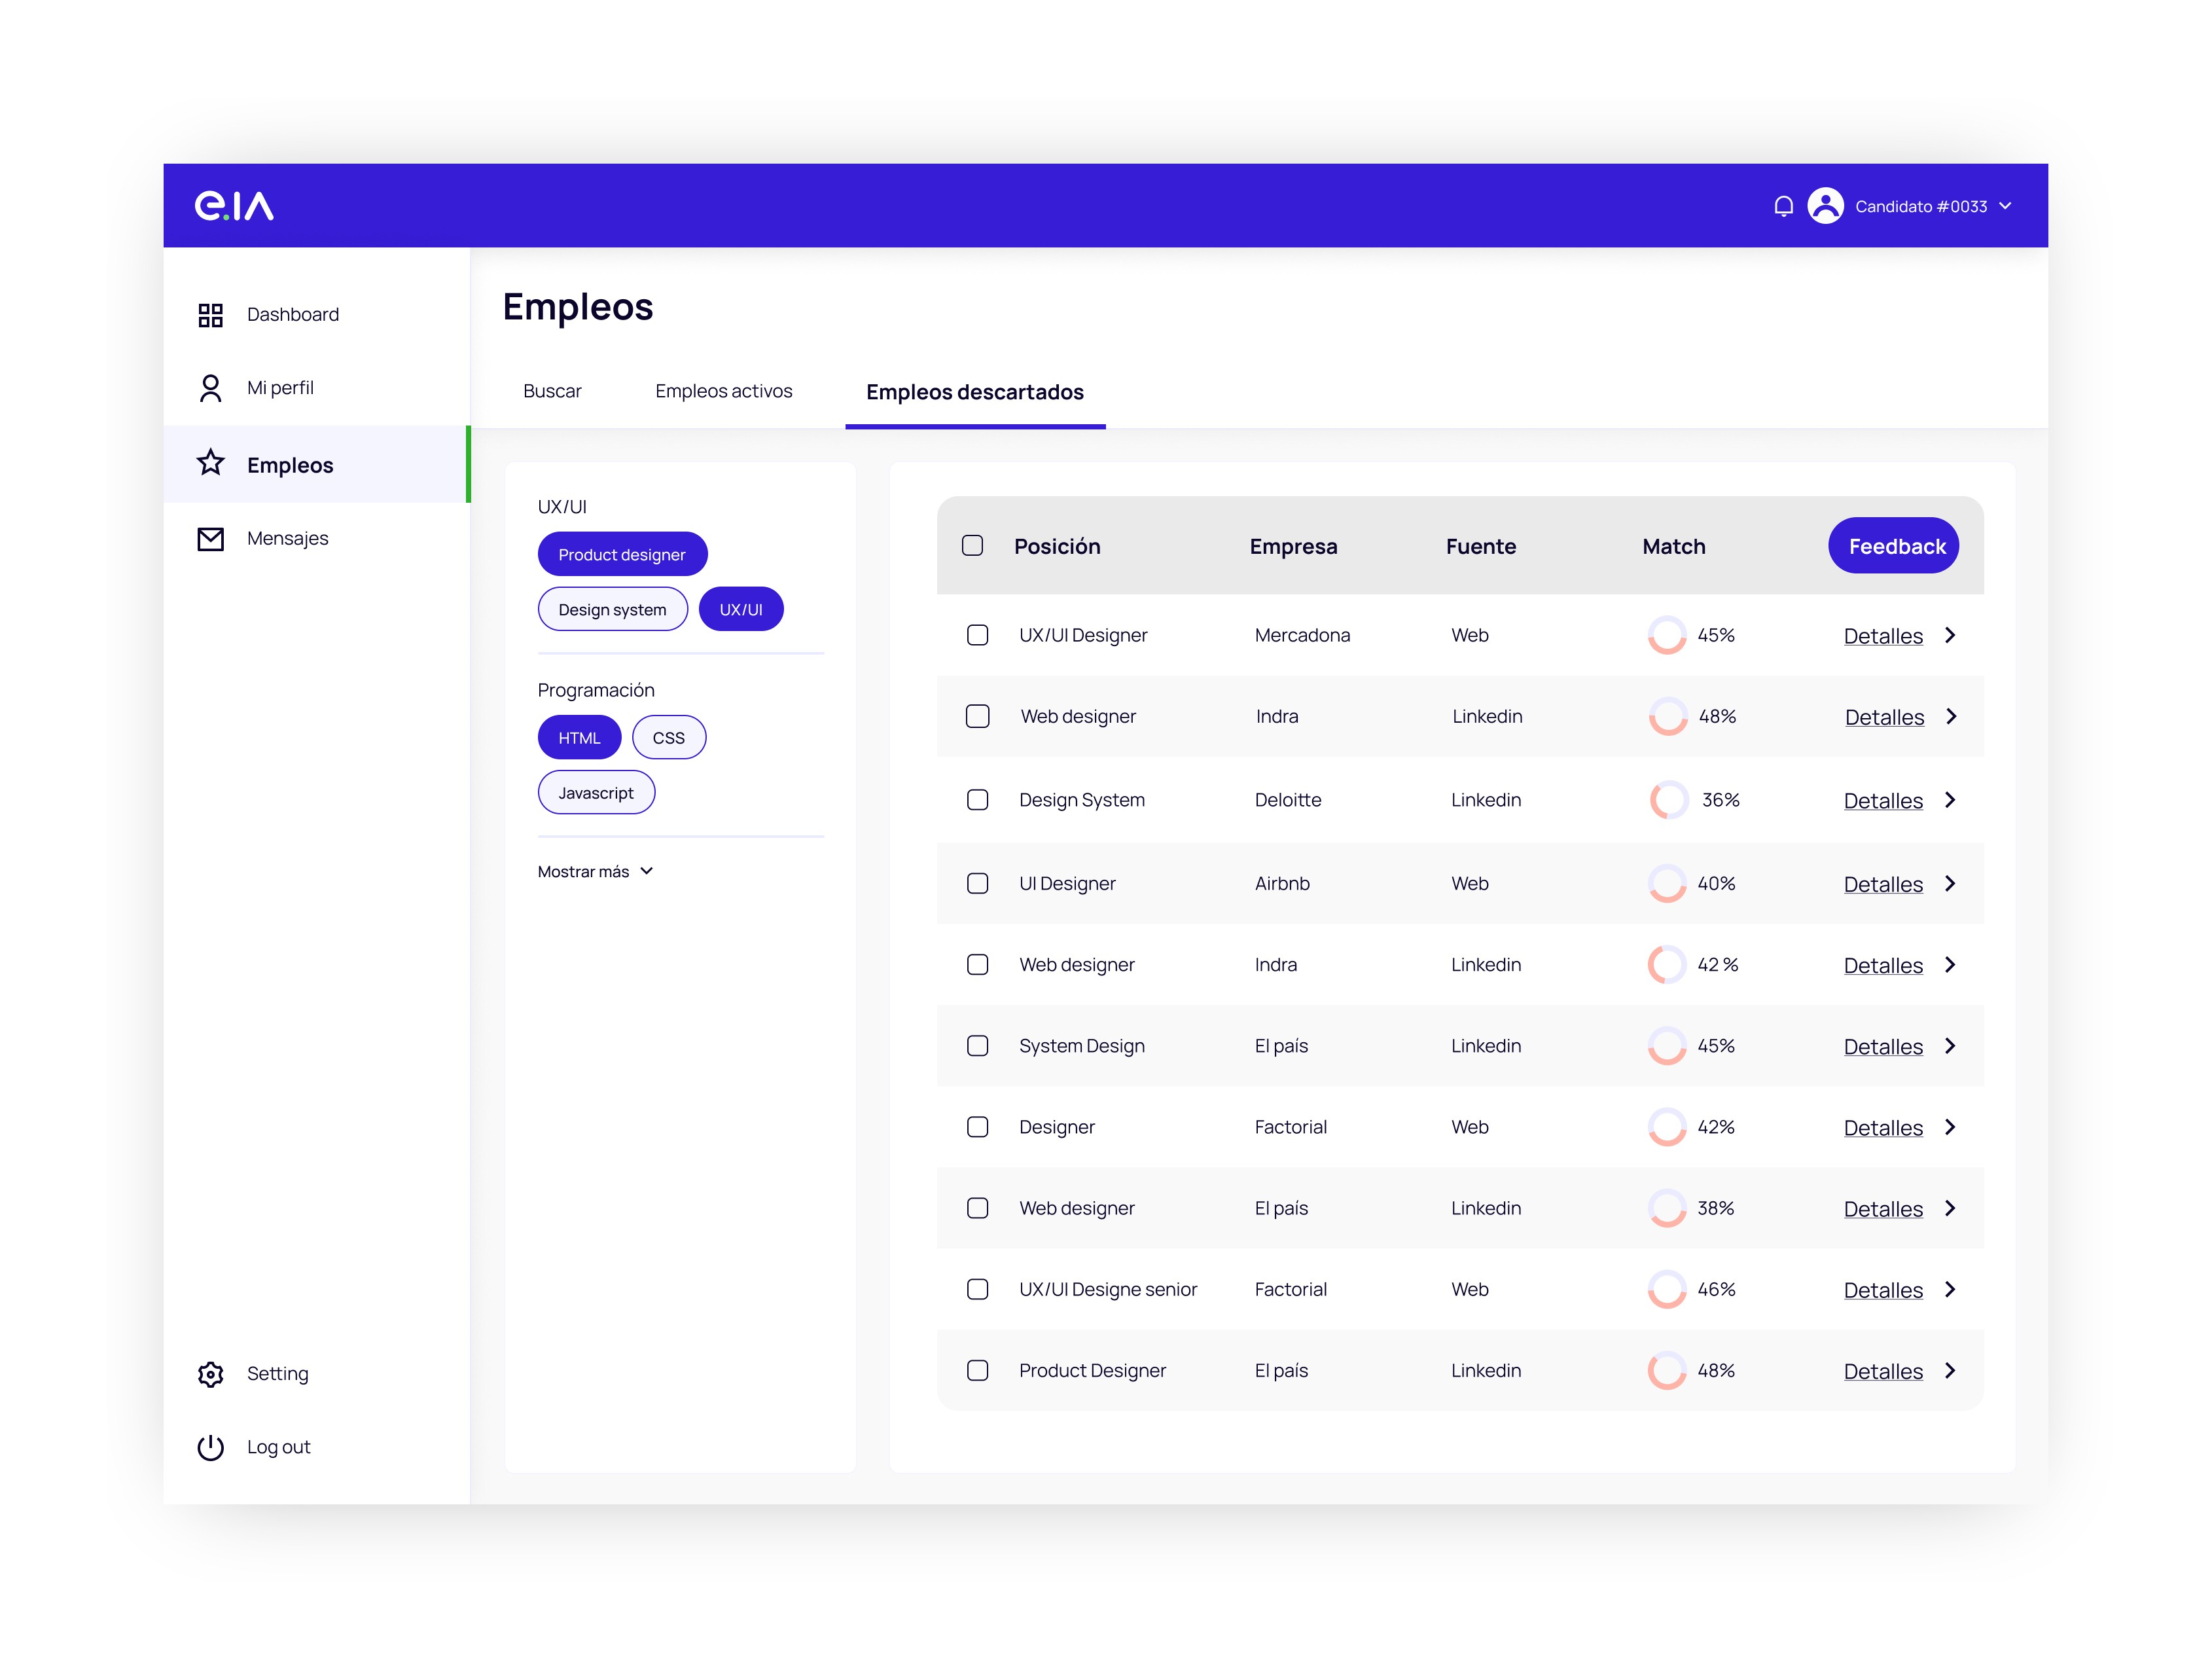
Task: Click the Deloitte company cell
Action: (1288, 800)
